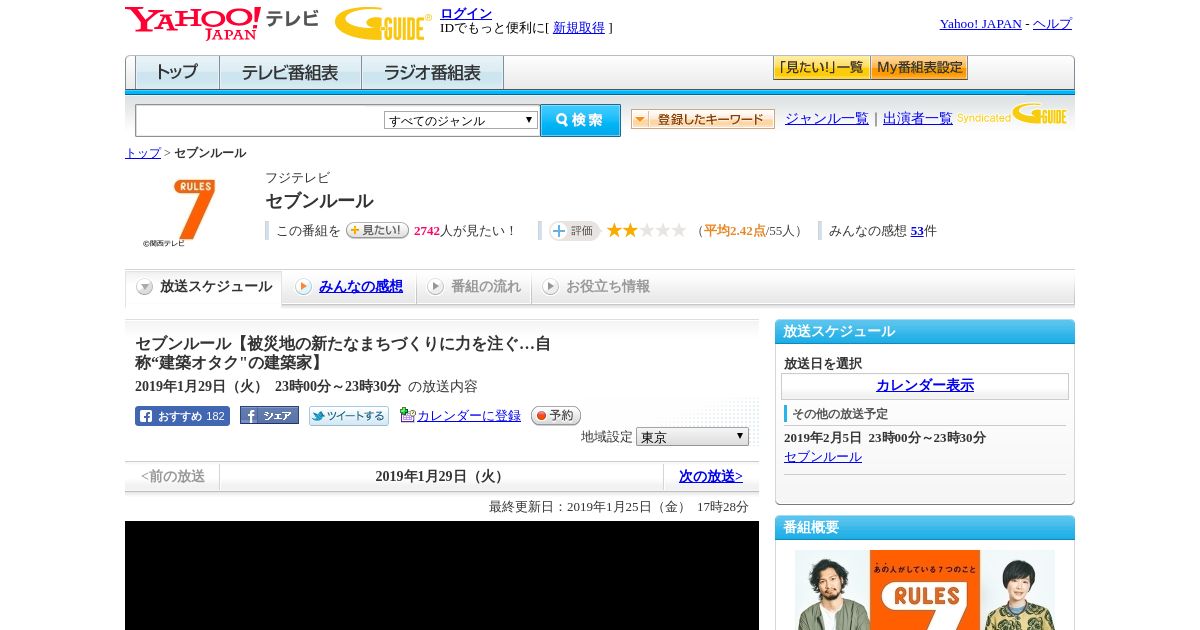
Task: Click the <前の放送 link
Action: click(x=173, y=477)
